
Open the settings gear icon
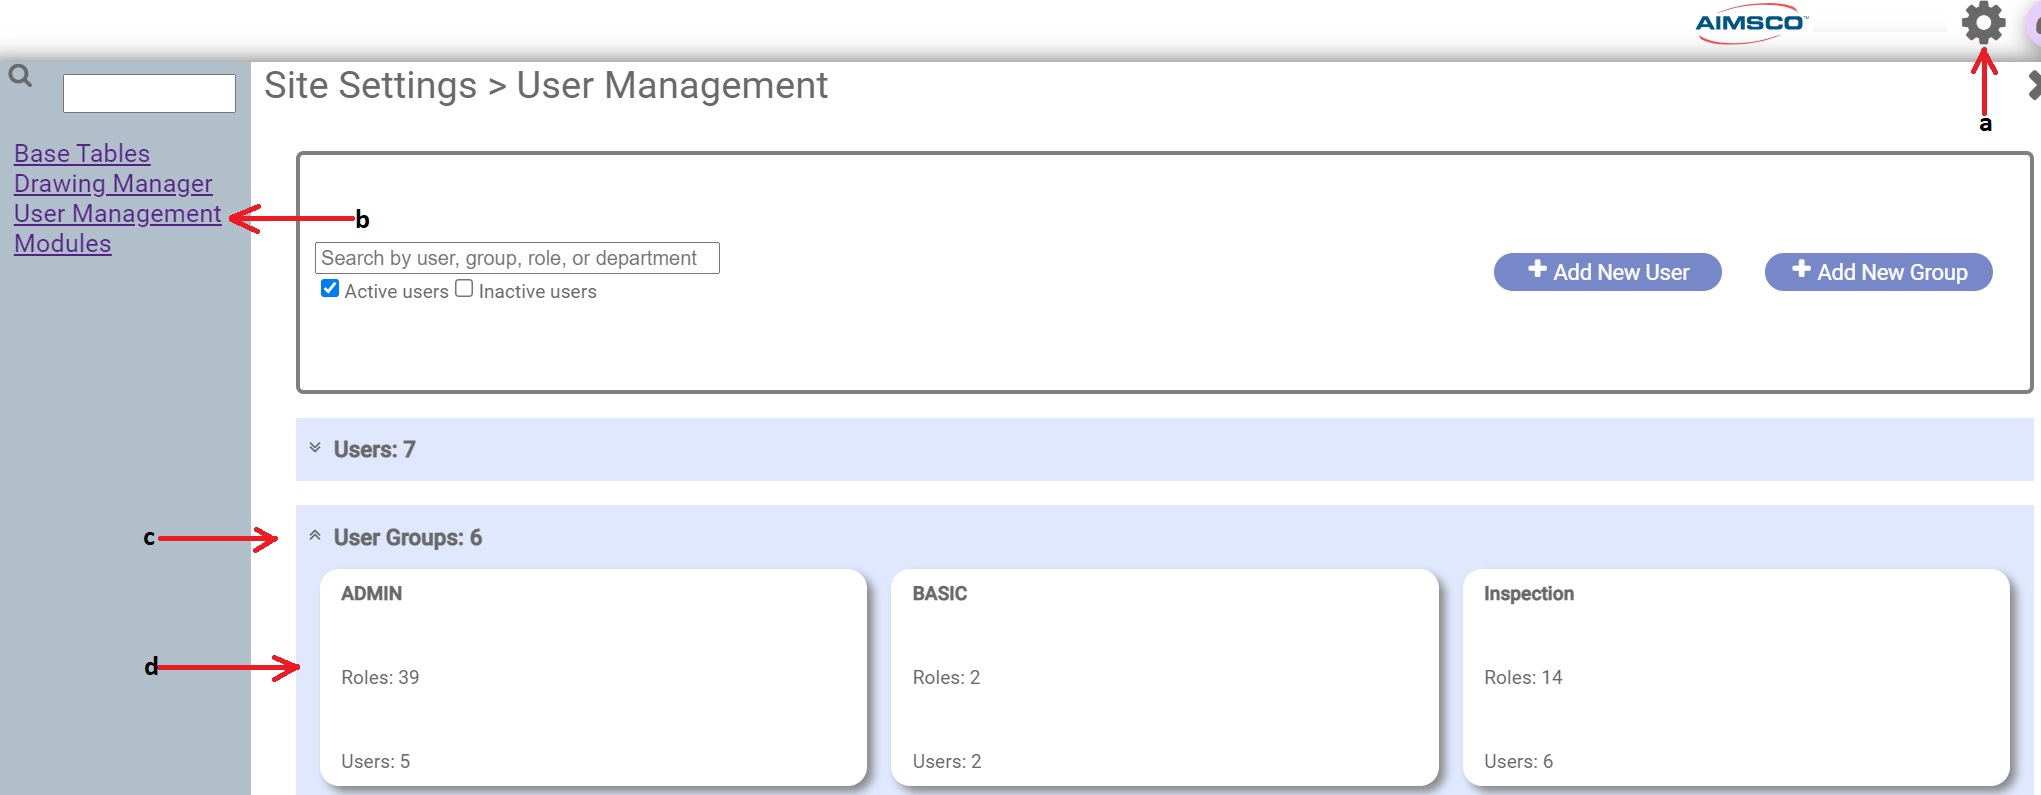pos(1983,23)
